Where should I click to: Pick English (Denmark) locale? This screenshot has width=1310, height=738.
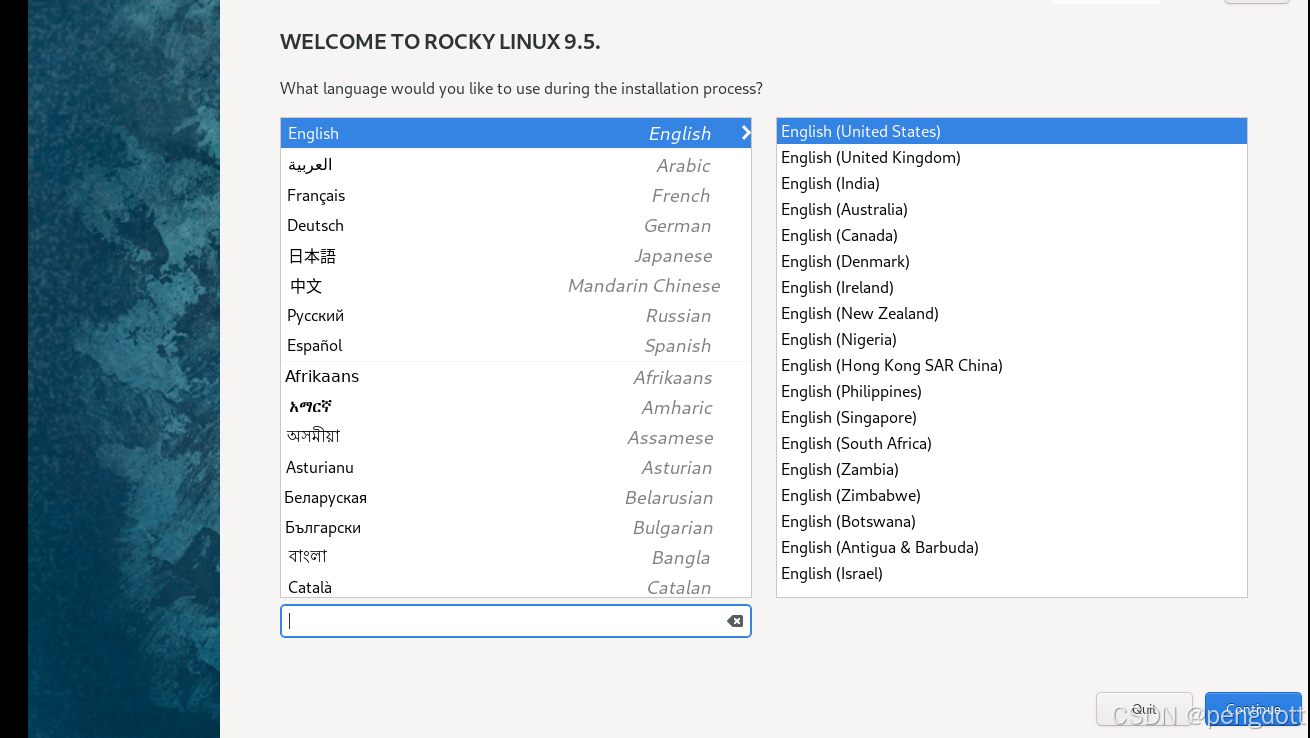[x=1012, y=261]
